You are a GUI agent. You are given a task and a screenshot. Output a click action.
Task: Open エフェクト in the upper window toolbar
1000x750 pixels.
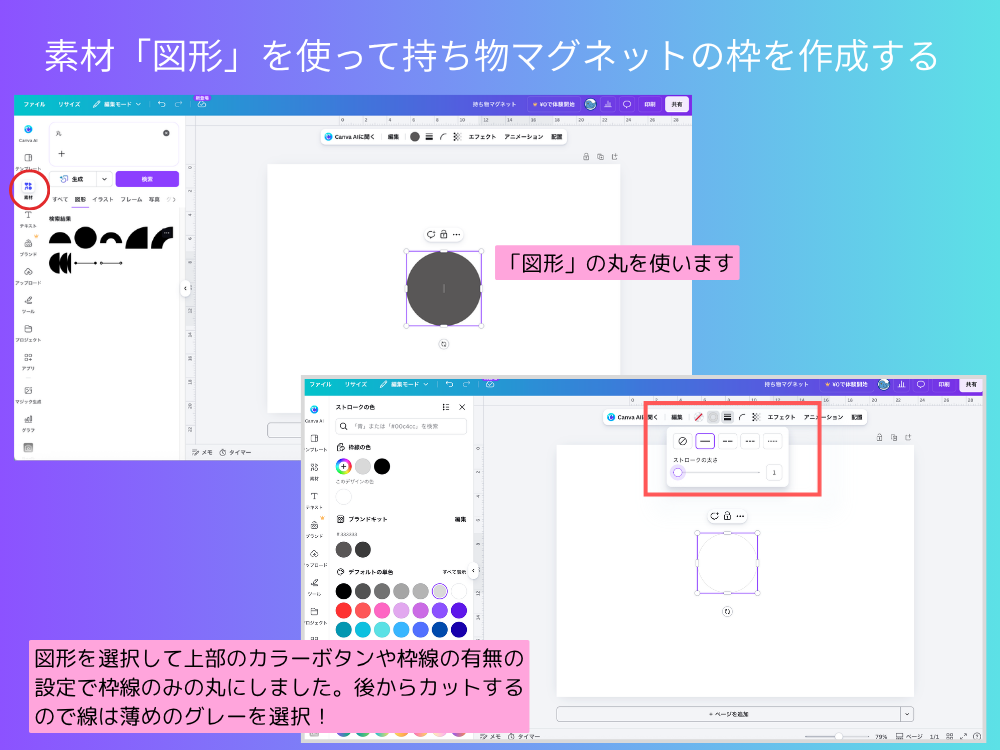[x=482, y=136]
